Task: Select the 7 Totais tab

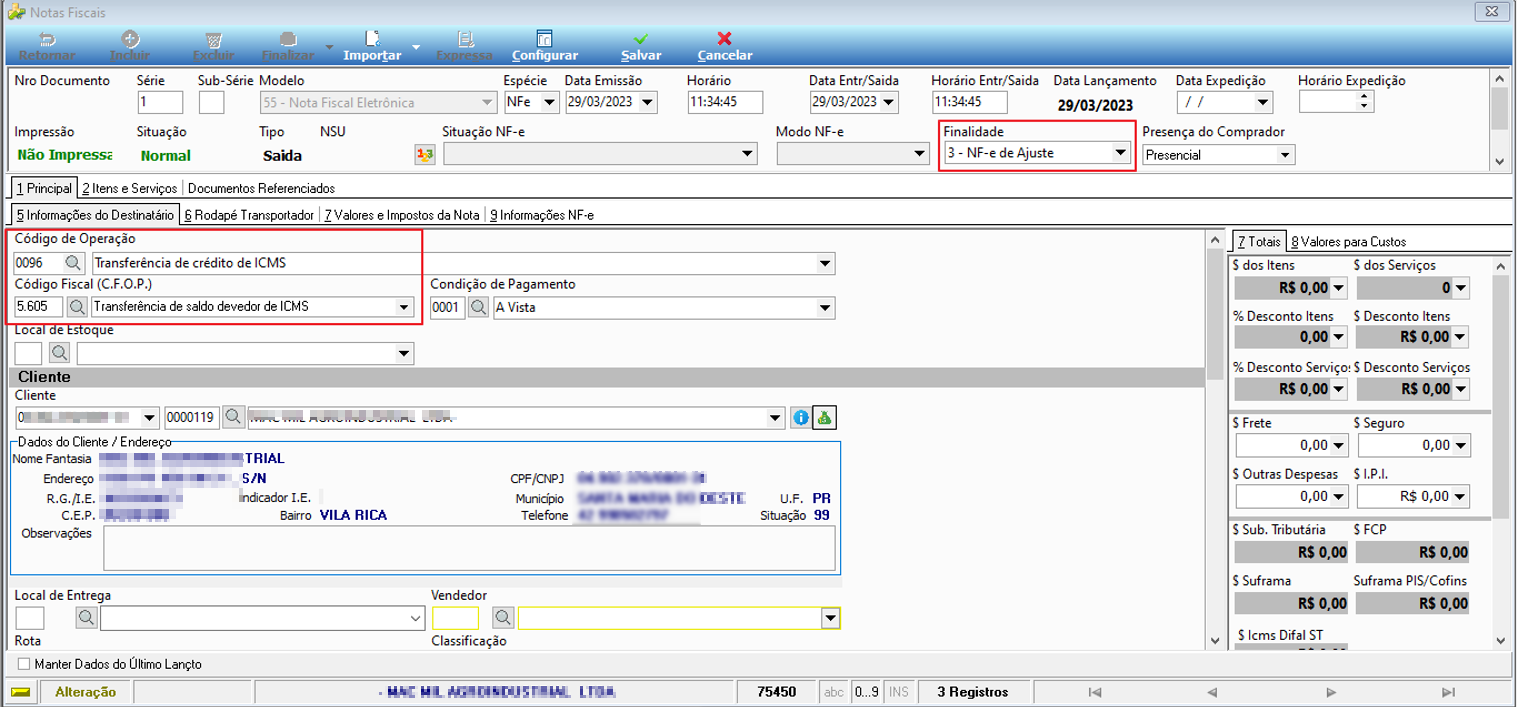Action: point(1258,241)
